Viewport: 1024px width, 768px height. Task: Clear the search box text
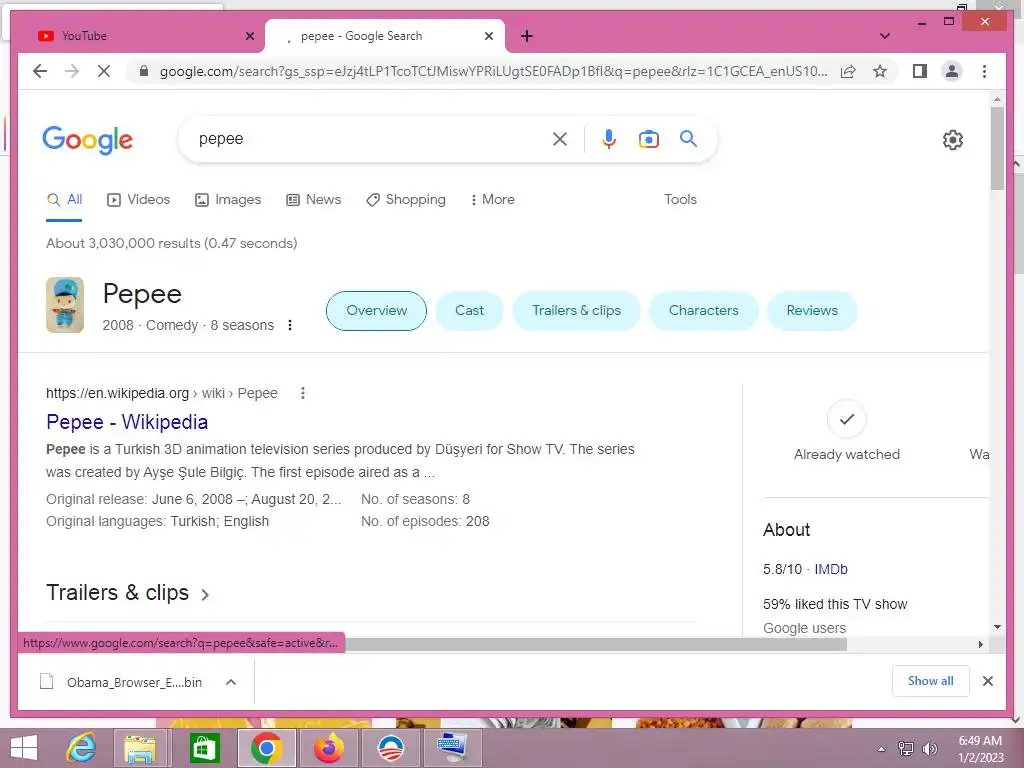coord(560,139)
